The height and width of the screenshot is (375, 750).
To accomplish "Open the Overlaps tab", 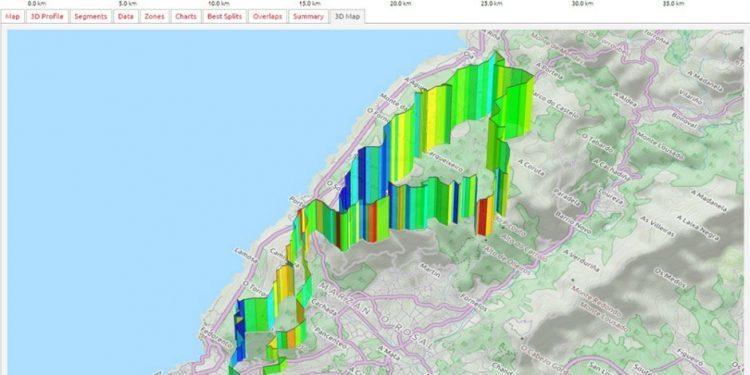I will (267, 16).
